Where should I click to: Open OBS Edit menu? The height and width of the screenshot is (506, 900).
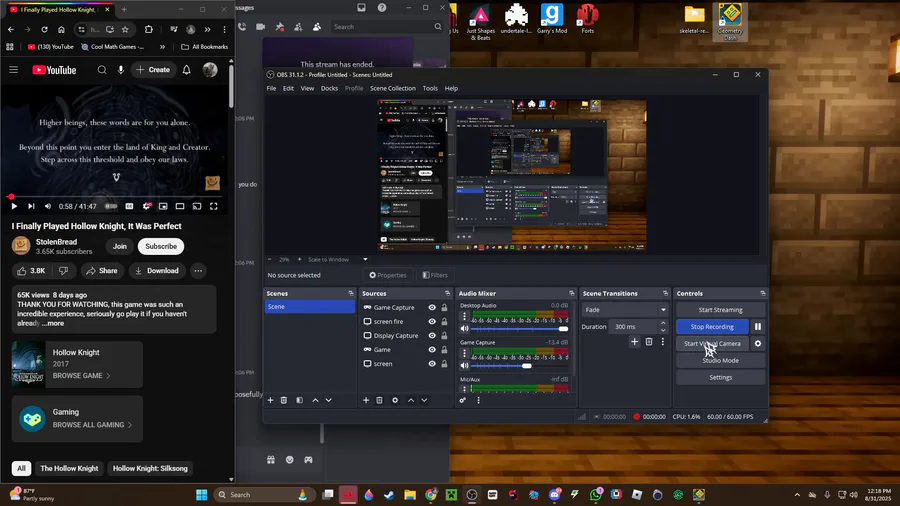(x=288, y=88)
